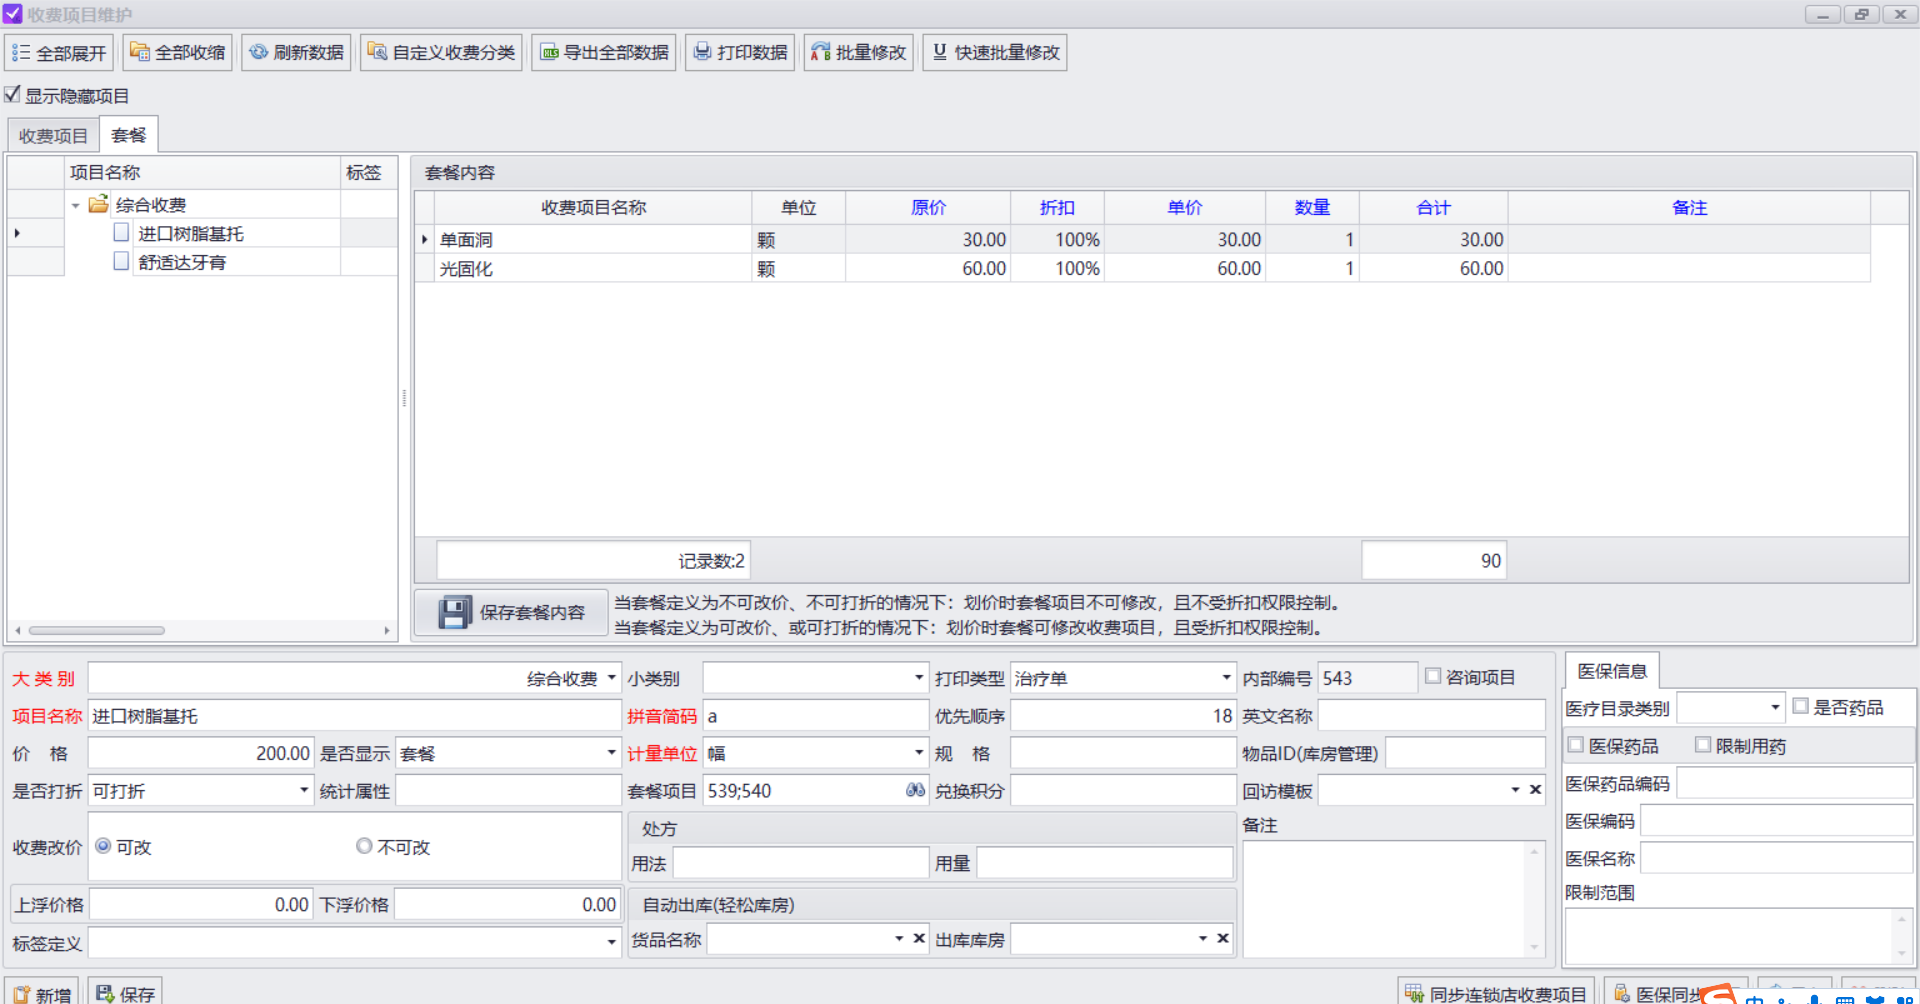
Task: Click the 打印数据 printer icon
Action: (703, 52)
